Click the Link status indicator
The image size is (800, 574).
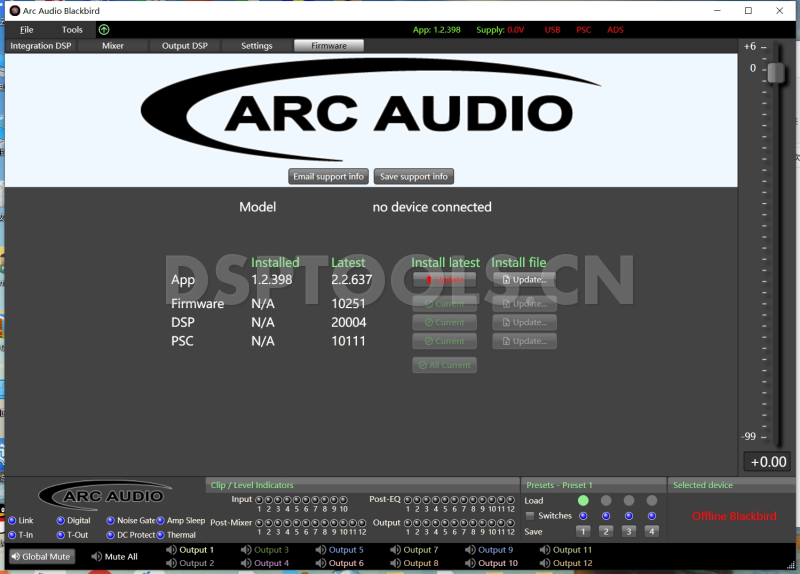(12, 520)
